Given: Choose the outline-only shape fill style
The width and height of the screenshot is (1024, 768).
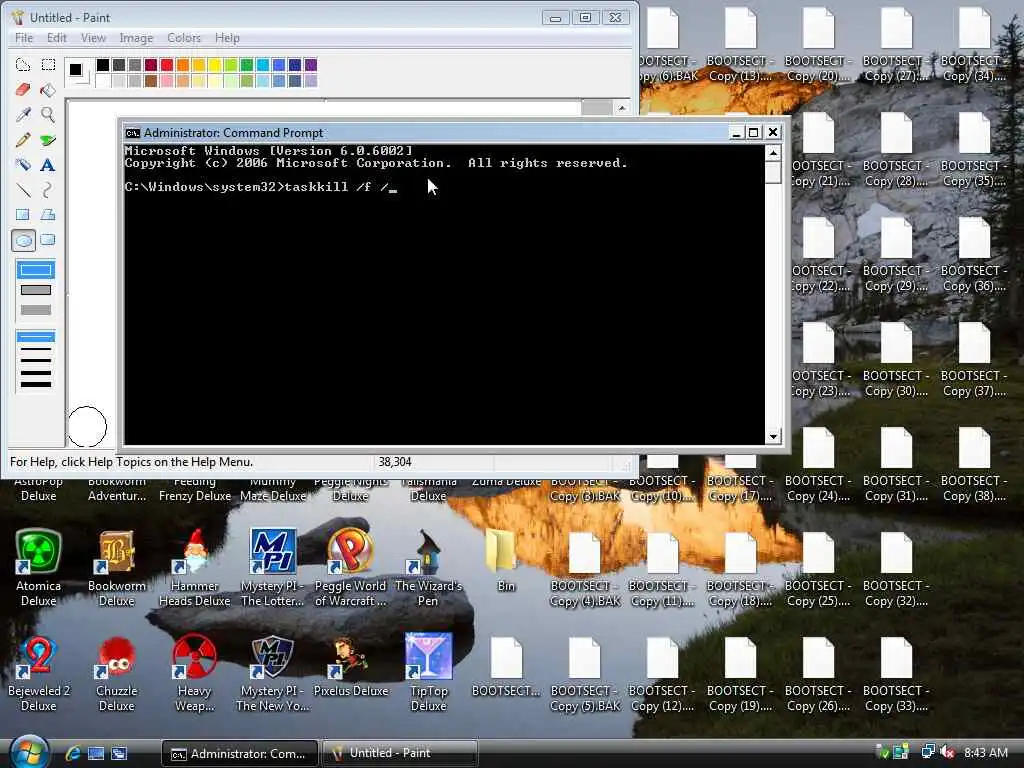Looking at the screenshot, I should coord(36,270).
